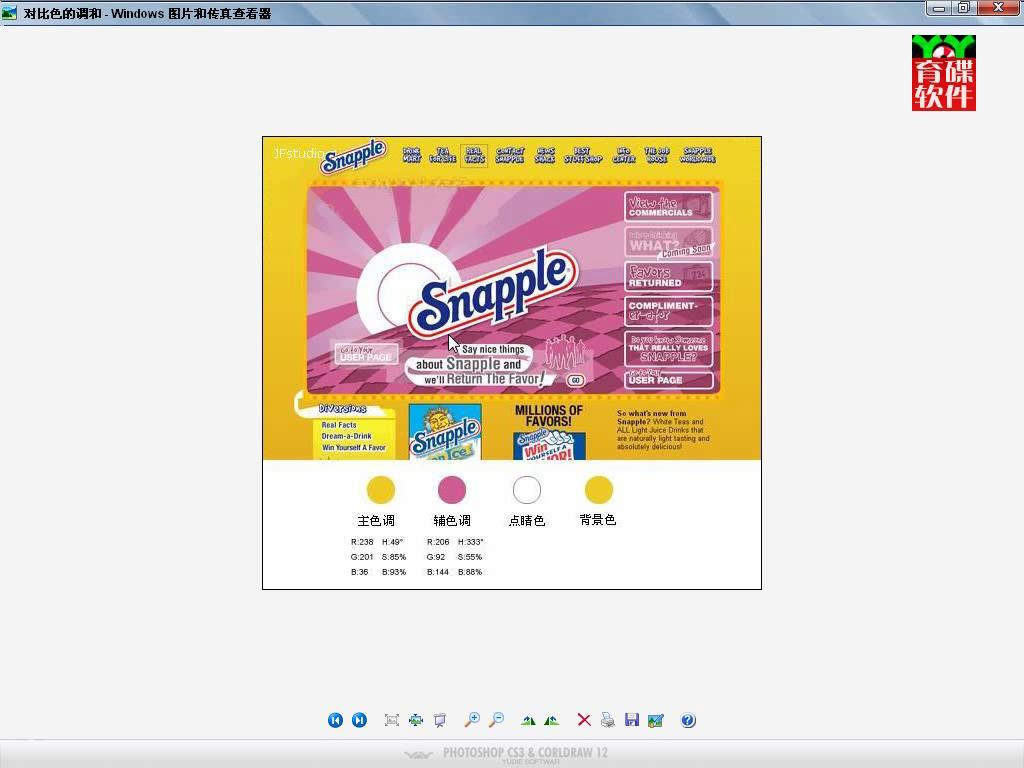This screenshot has width=1024, height=768.
Task: Zoom out with the minus magnifier
Action: click(496, 720)
